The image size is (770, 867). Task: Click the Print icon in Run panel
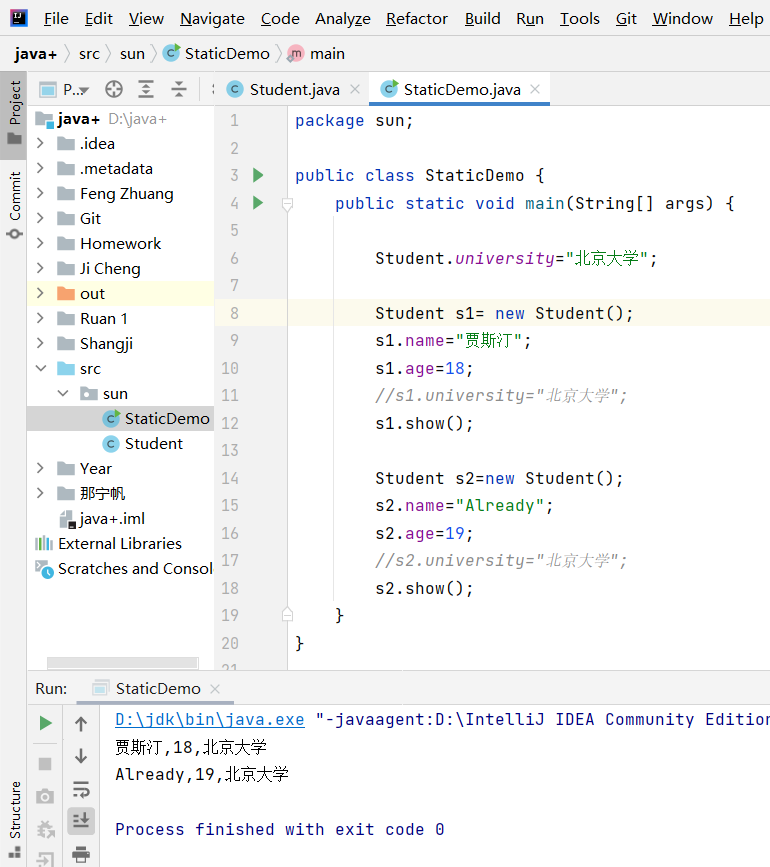(81, 853)
